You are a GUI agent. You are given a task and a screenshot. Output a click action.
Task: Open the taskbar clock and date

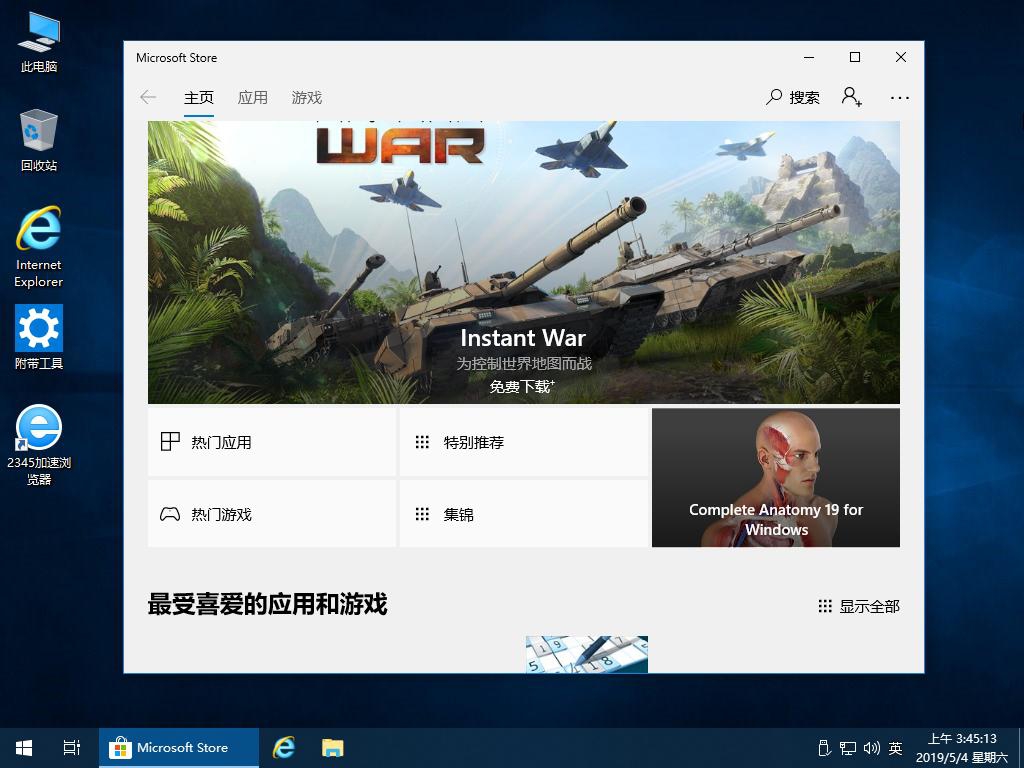pos(962,748)
